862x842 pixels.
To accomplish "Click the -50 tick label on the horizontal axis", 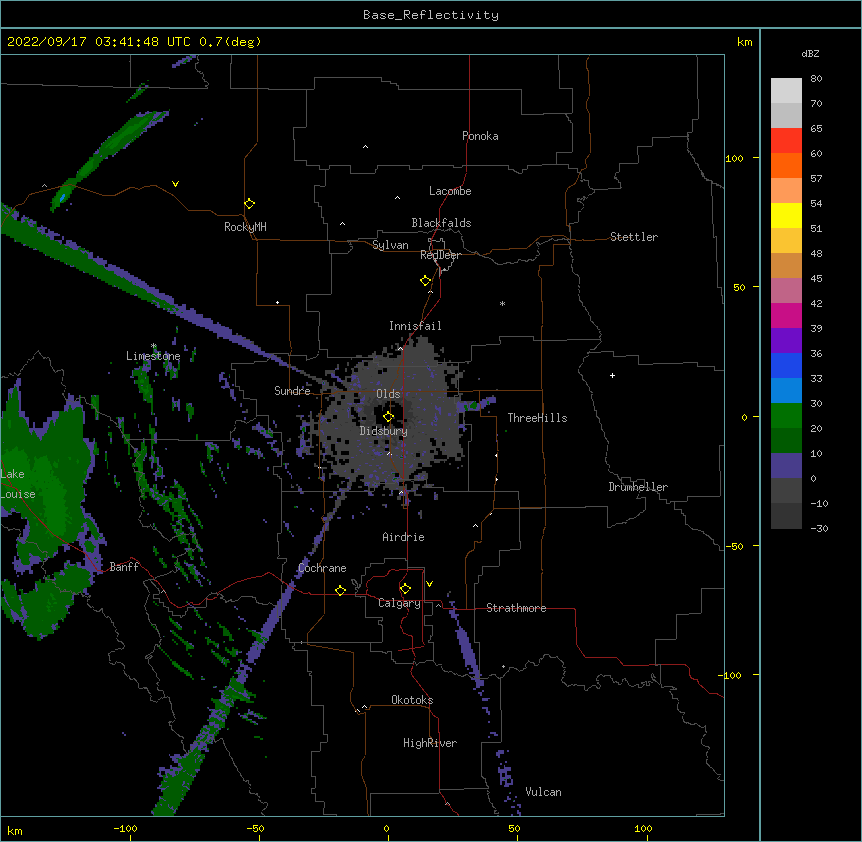I will (x=256, y=828).
